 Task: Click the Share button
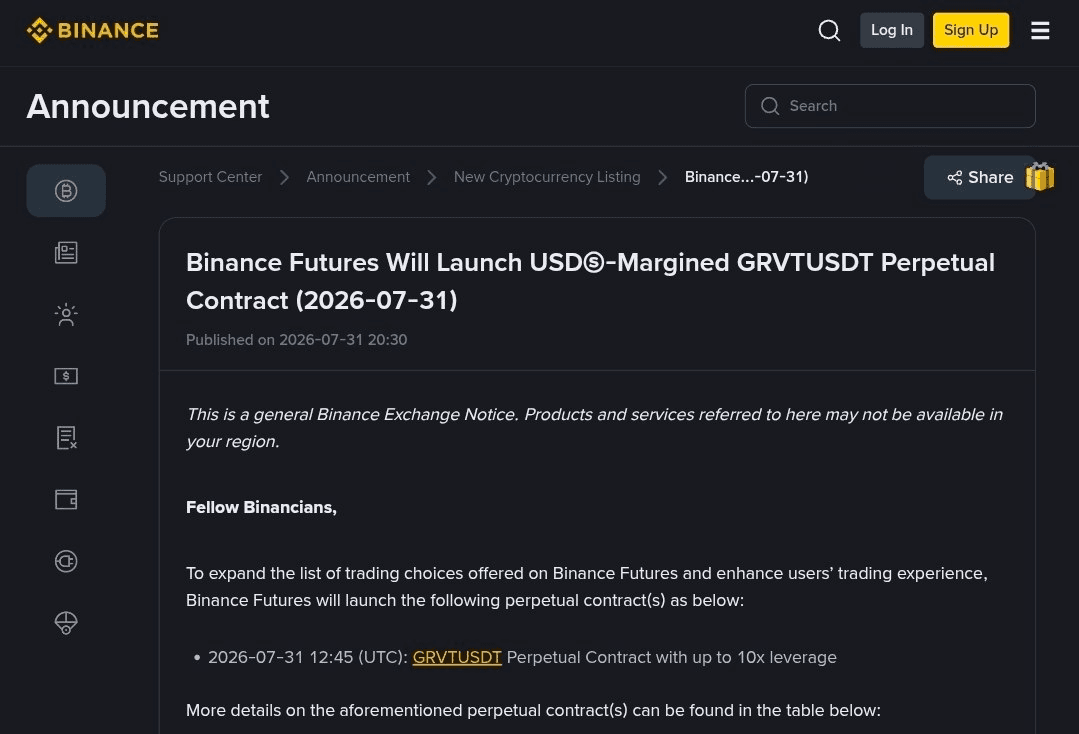(979, 177)
